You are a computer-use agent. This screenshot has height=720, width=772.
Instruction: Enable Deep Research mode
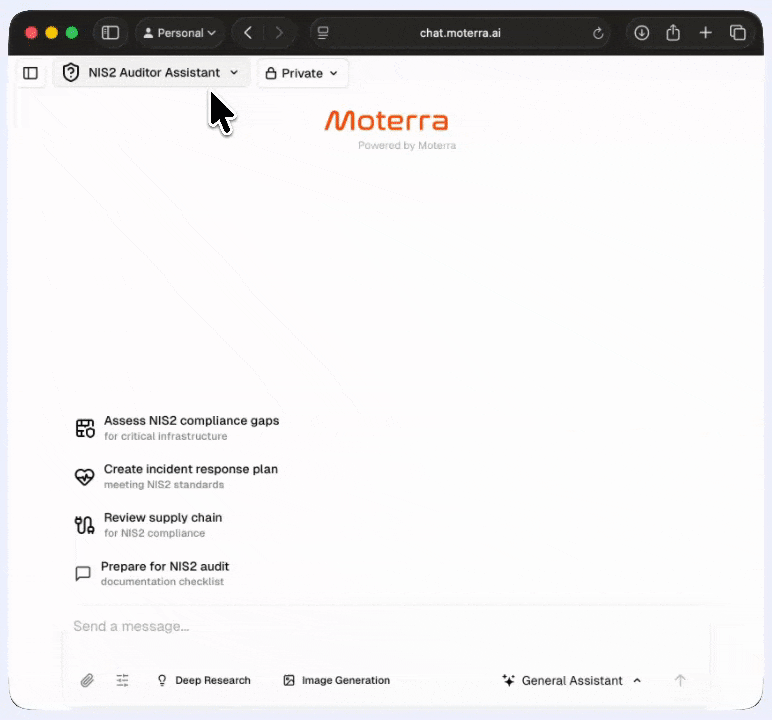[x=204, y=681]
